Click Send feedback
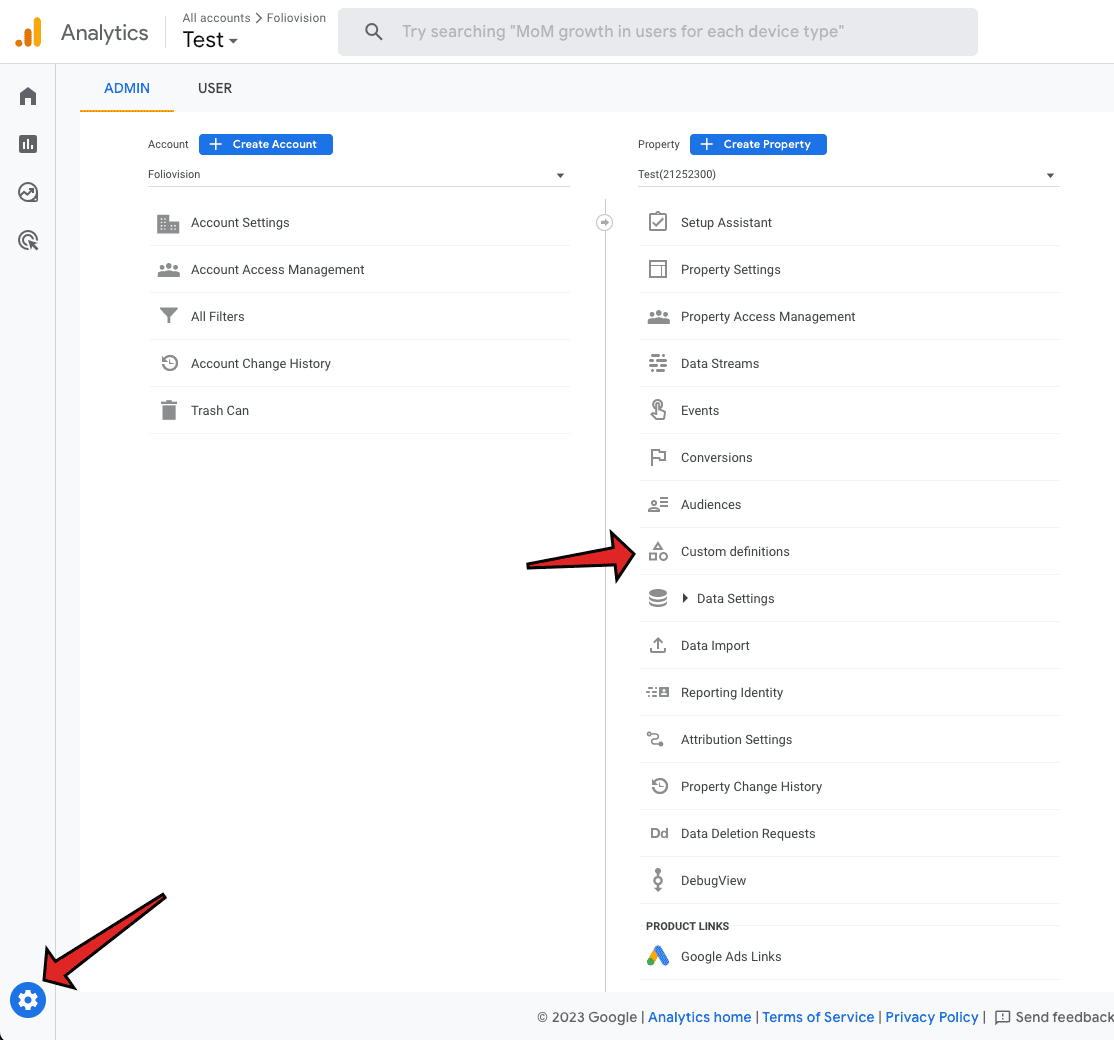 pyautogui.click(x=1054, y=1017)
